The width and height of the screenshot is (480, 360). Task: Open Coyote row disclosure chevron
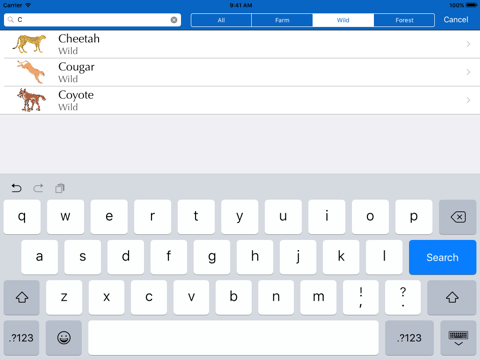[x=468, y=100]
